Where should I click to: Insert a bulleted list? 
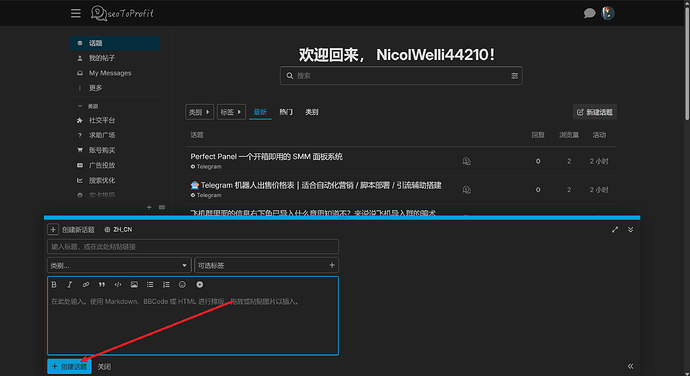(150, 285)
